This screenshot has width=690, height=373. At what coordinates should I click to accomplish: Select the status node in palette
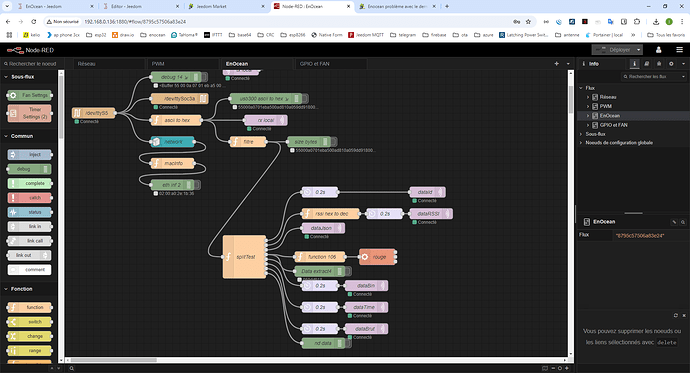pos(29,212)
